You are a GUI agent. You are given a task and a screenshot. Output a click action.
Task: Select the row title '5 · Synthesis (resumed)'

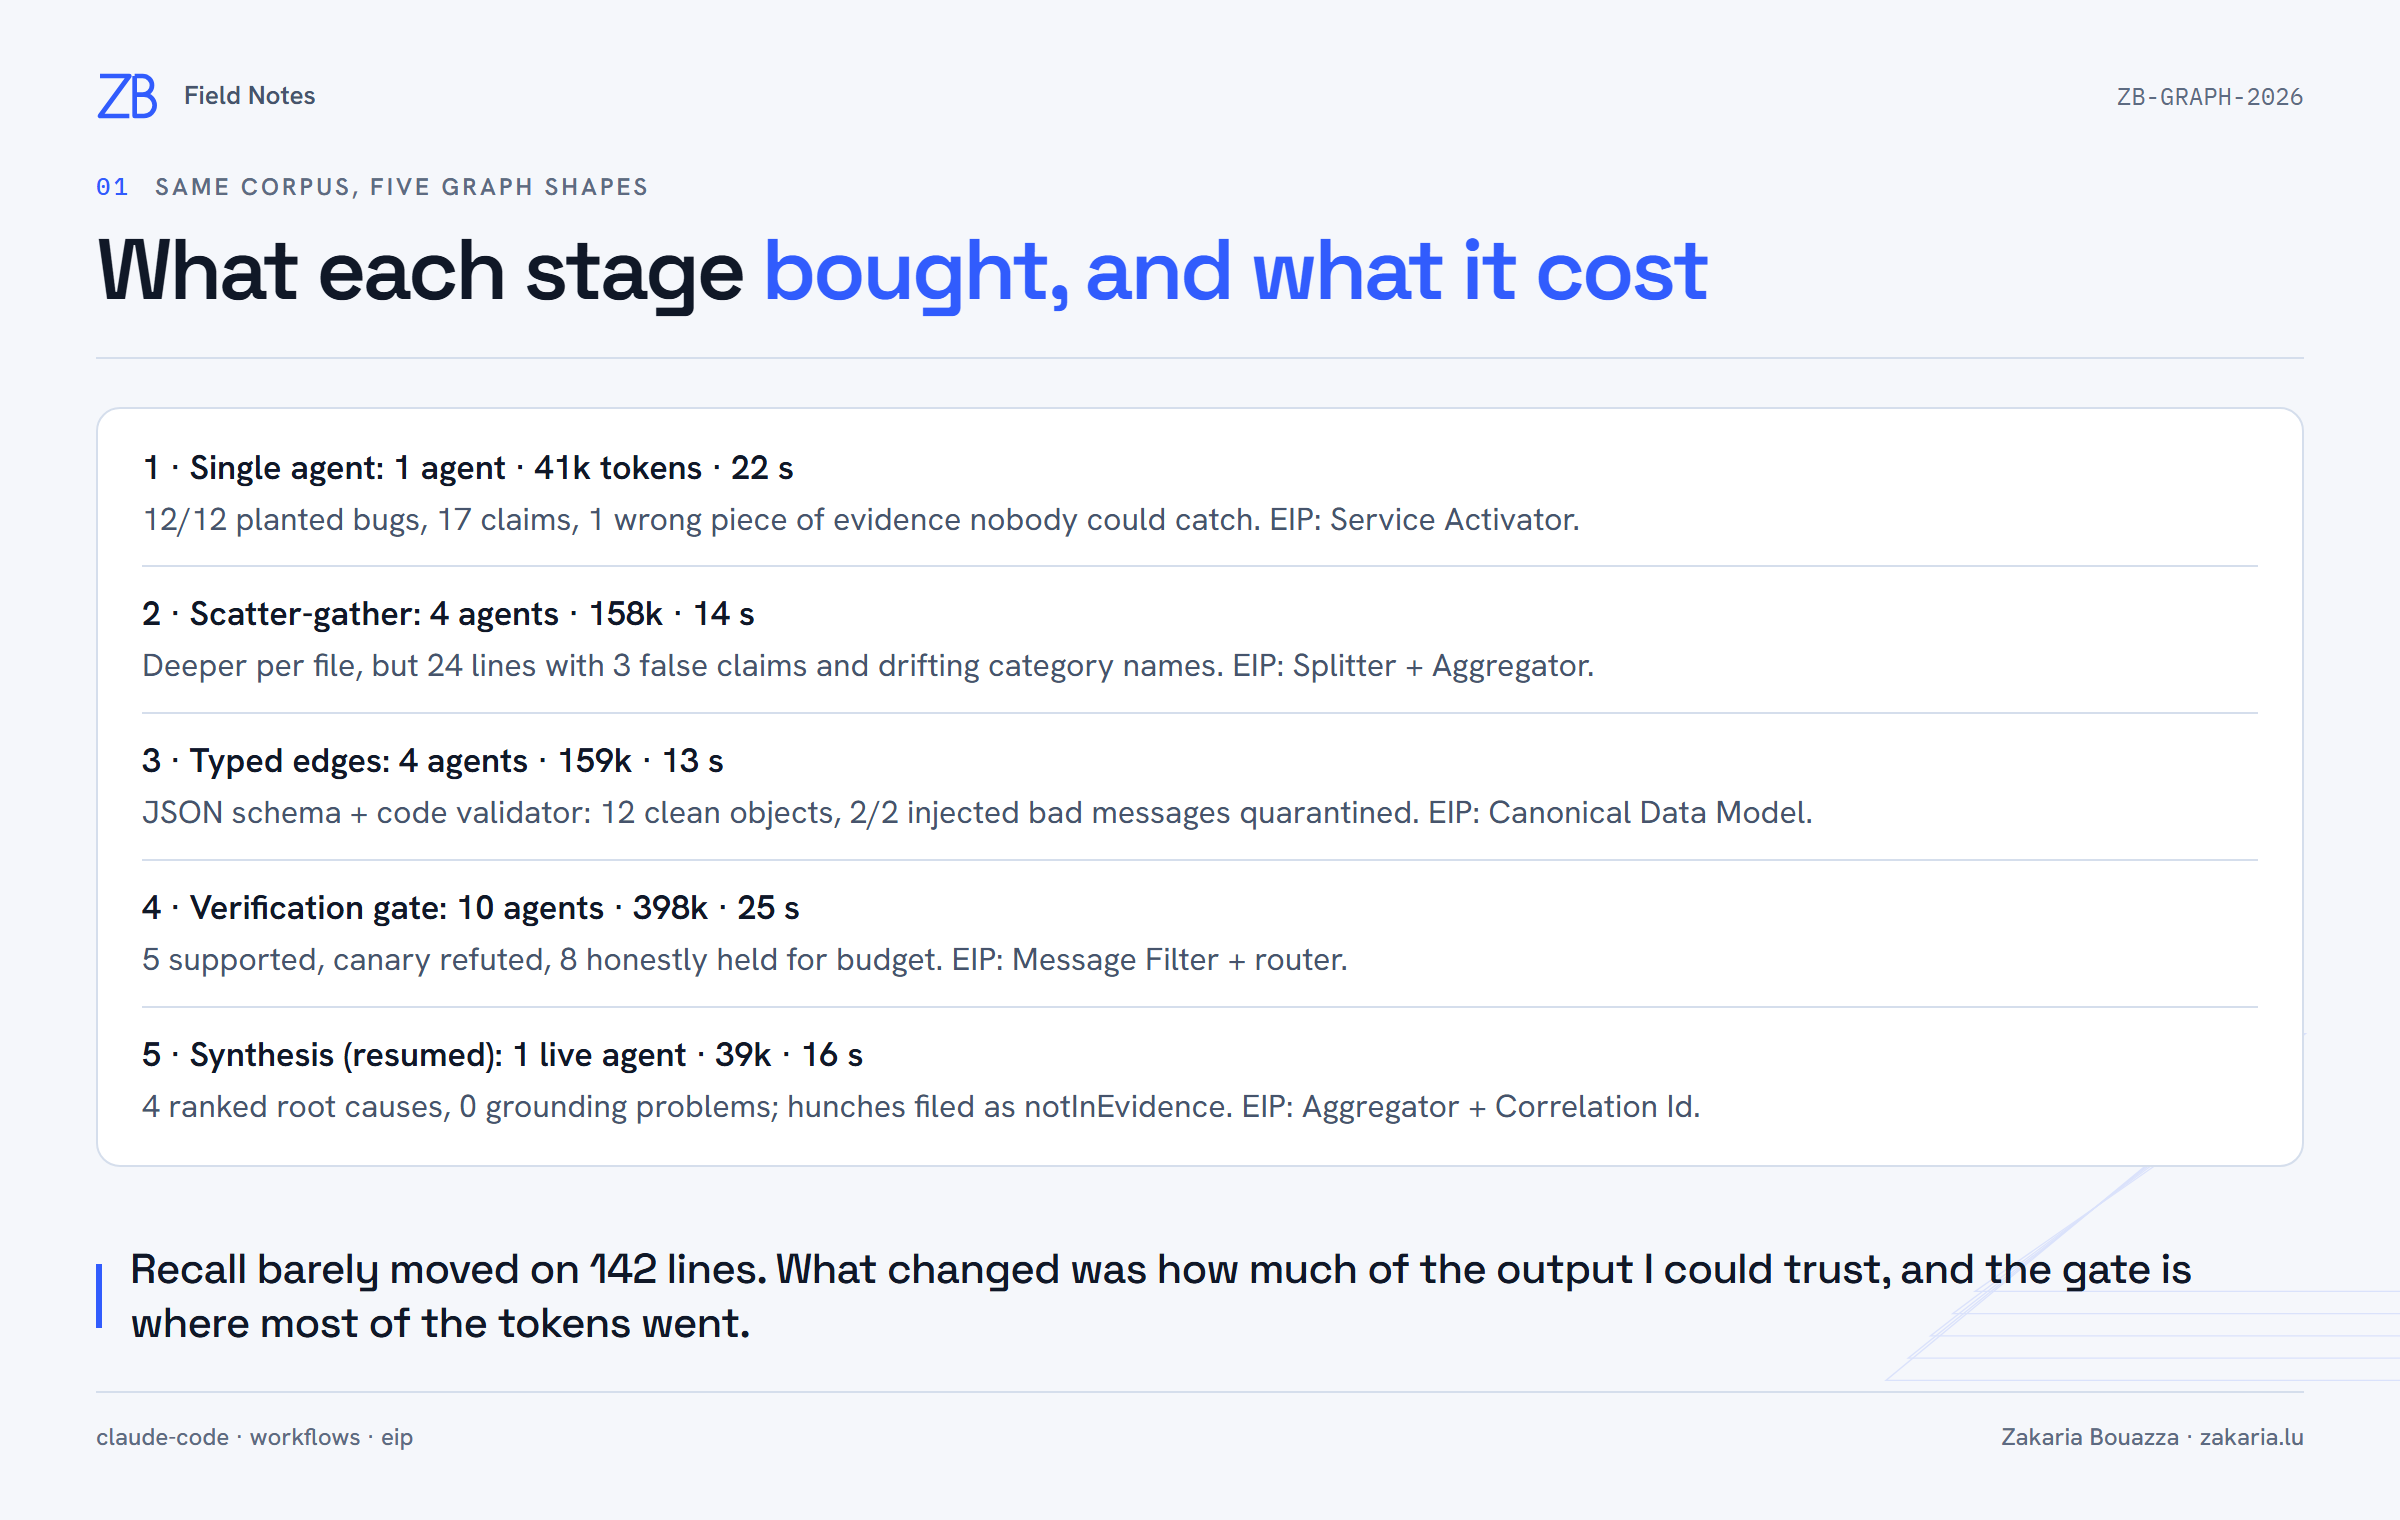click(502, 1055)
